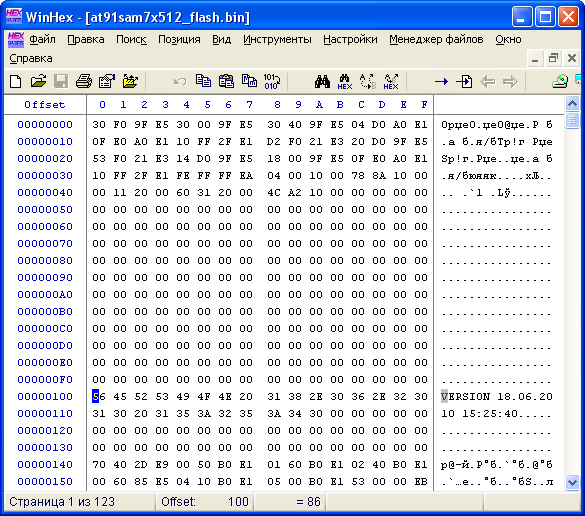Select highlighted byte 56 at offset 100
This screenshot has width=585, height=516.
(x=99, y=396)
